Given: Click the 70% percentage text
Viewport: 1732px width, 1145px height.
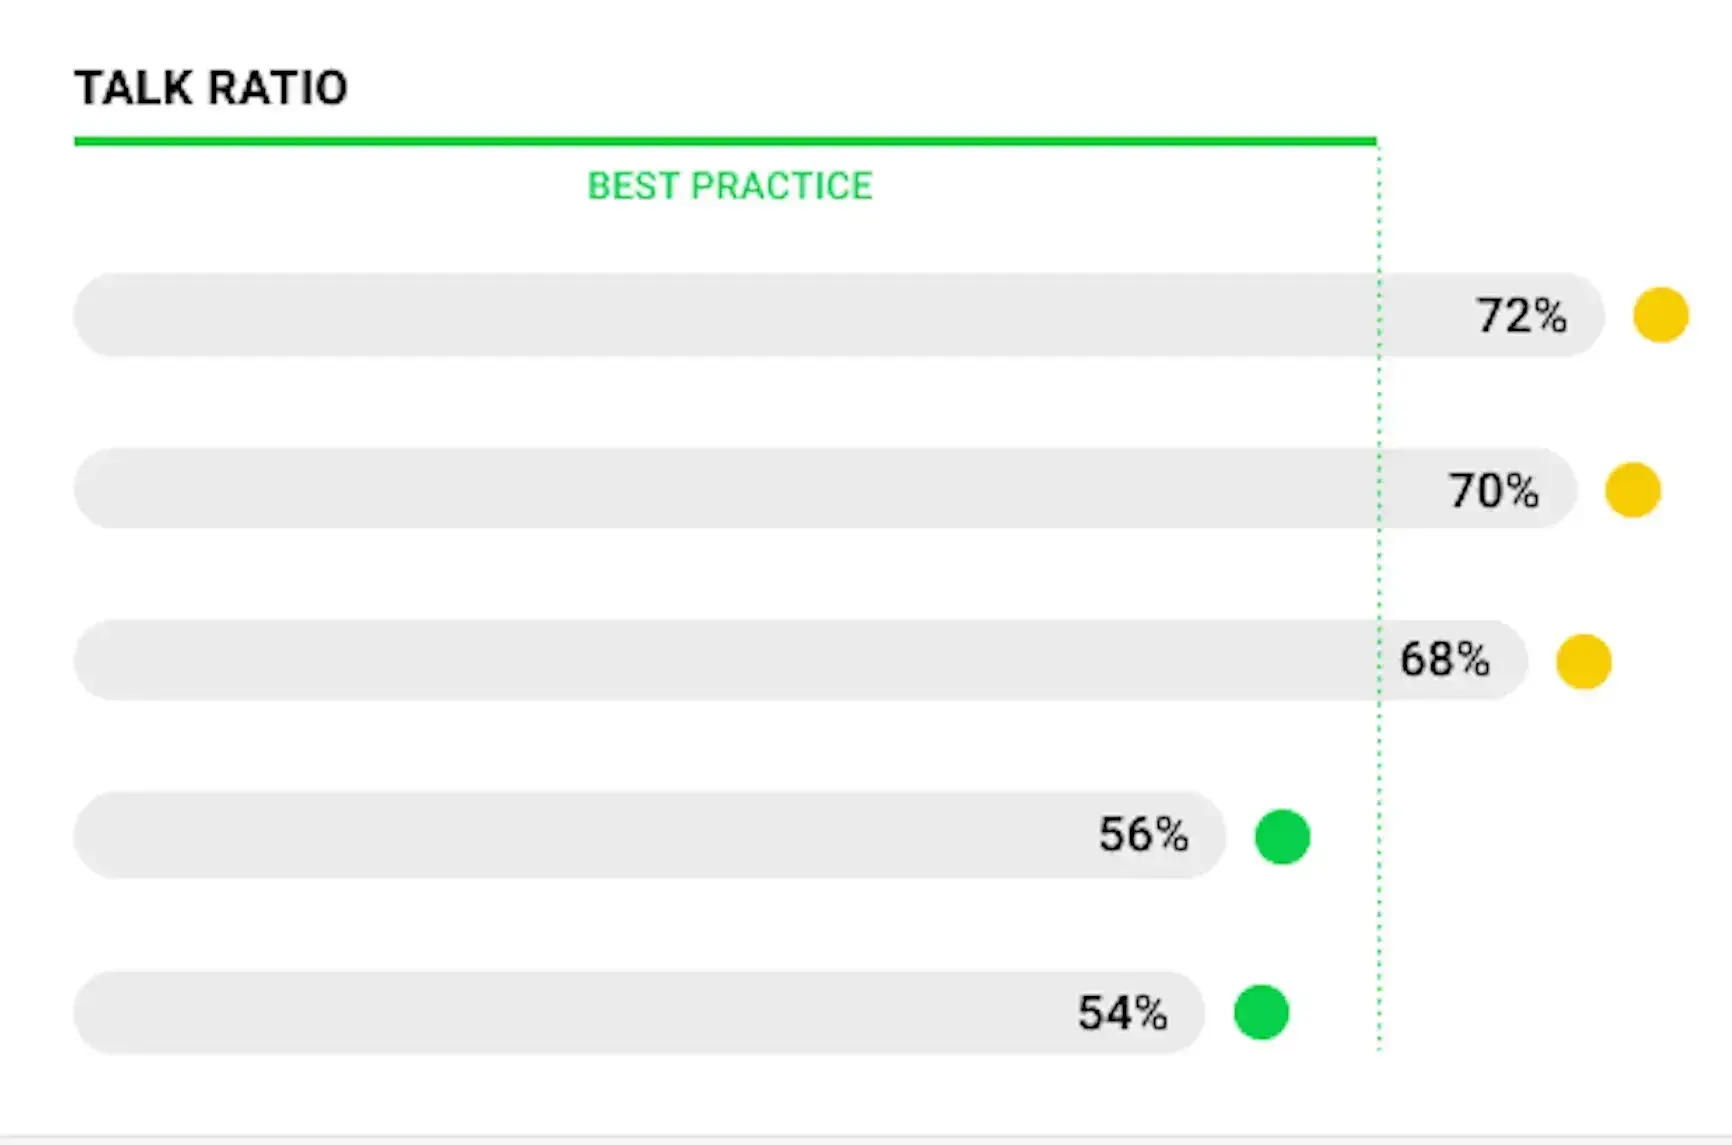Looking at the screenshot, I should point(1493,491).
